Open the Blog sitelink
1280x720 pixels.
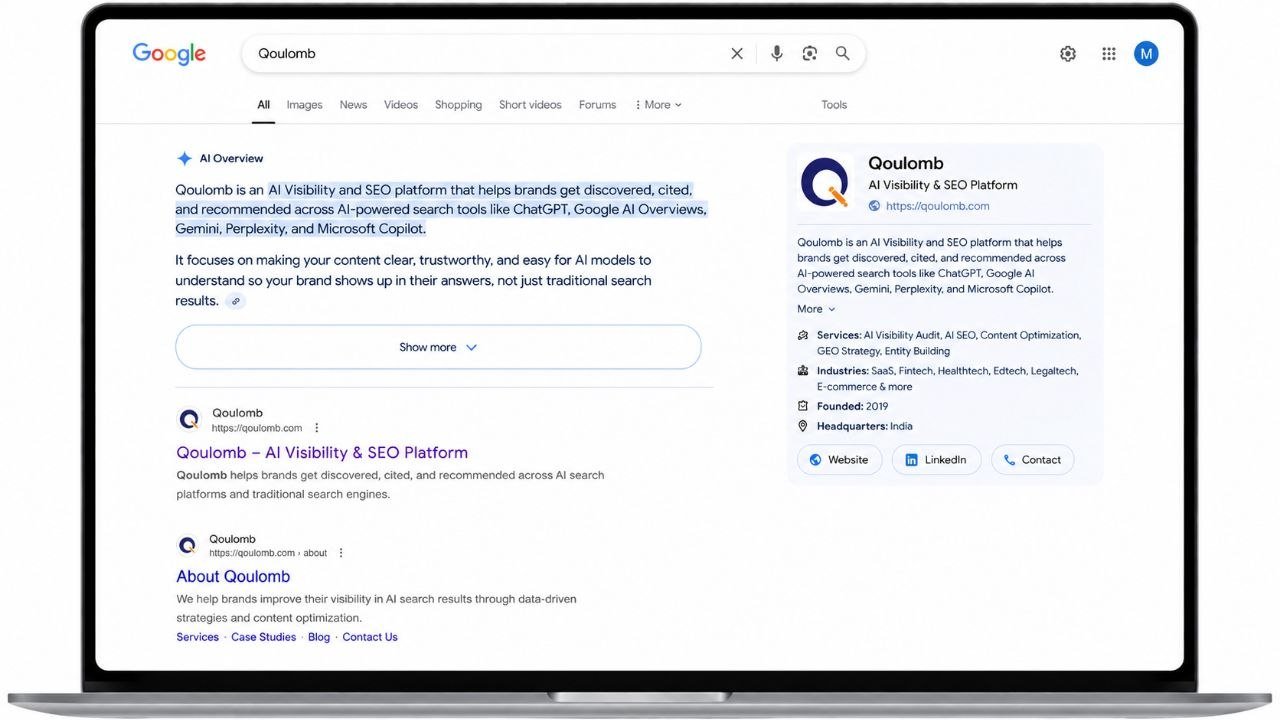(x=319, y=637)
